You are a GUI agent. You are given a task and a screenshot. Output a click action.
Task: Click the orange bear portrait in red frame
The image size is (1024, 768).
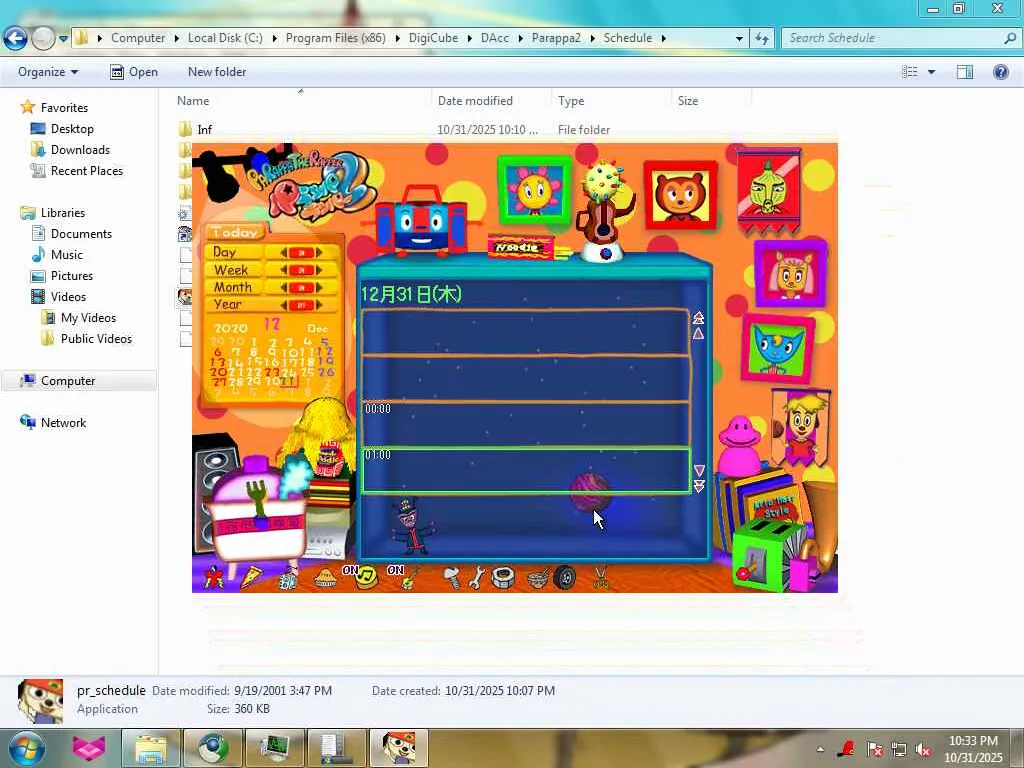680,195
